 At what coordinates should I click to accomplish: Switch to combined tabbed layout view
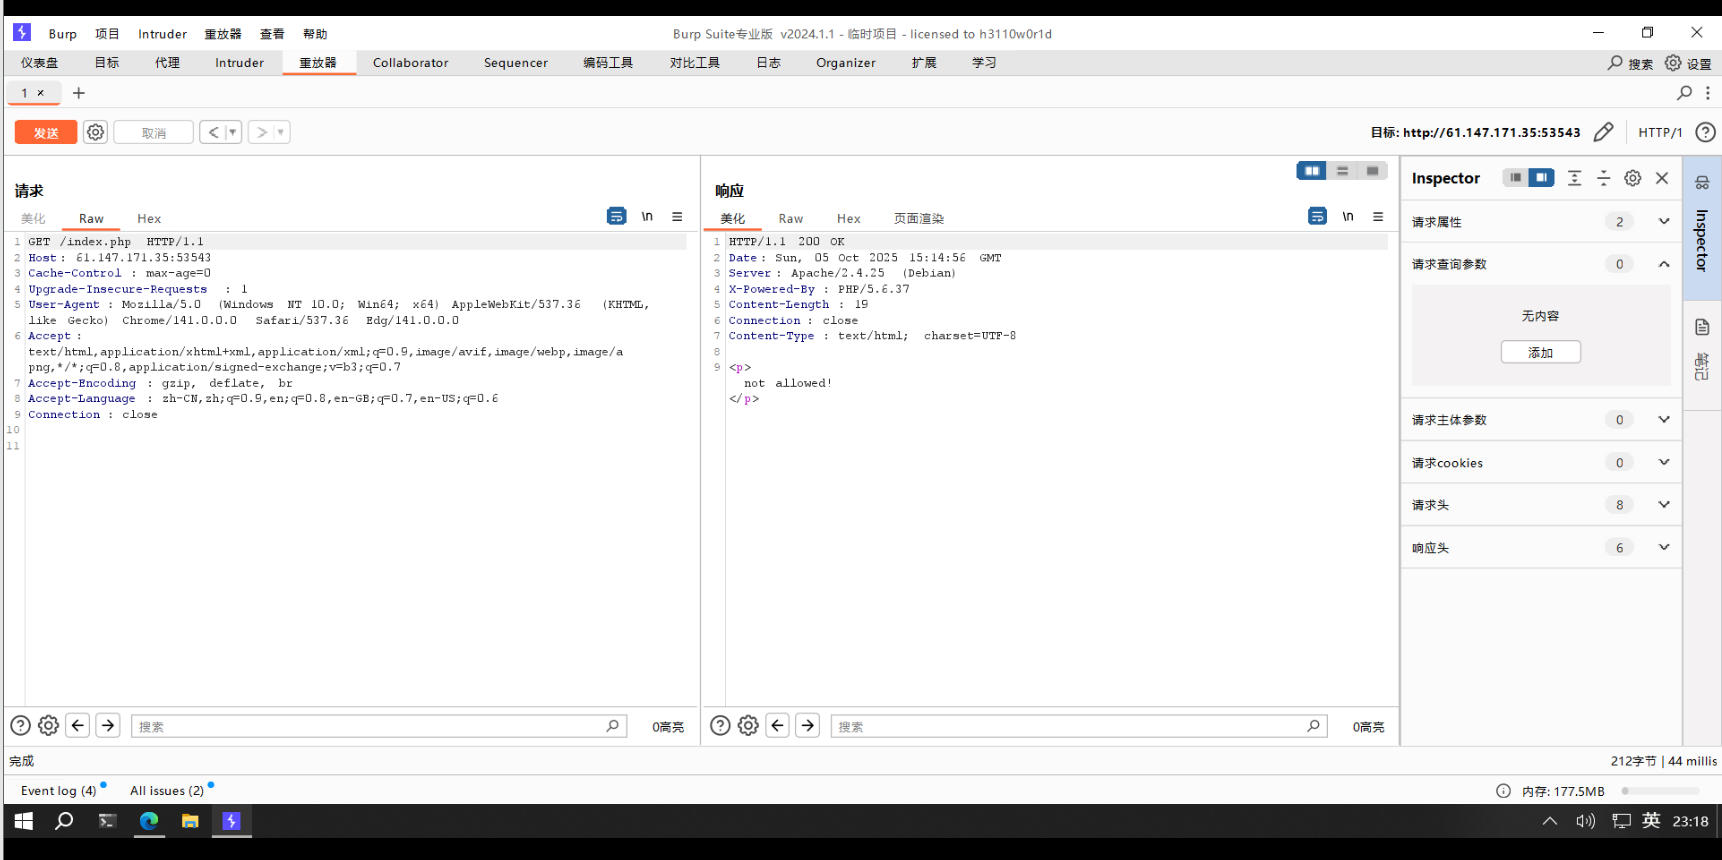(1372, 171)
